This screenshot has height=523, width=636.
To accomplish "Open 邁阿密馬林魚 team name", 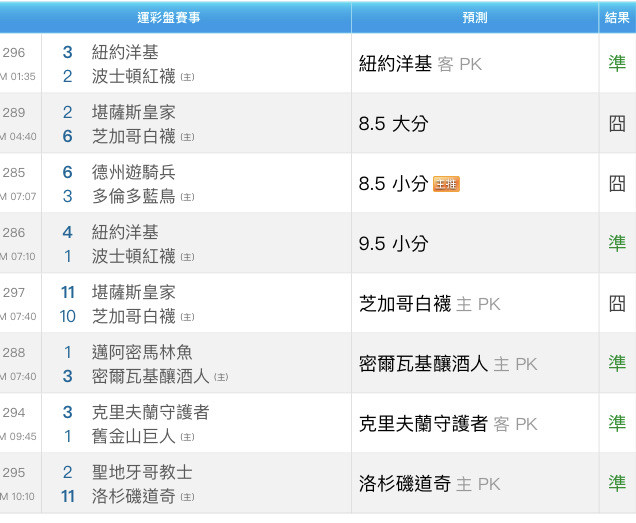I will tap(142, 353).
